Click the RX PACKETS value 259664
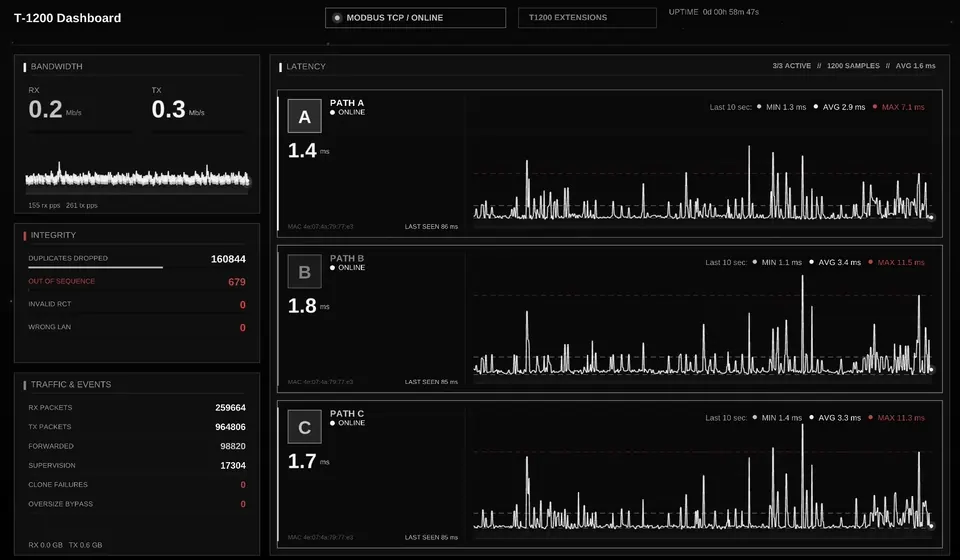This screenshot has height=560, width=960. [x=230, y=408]
